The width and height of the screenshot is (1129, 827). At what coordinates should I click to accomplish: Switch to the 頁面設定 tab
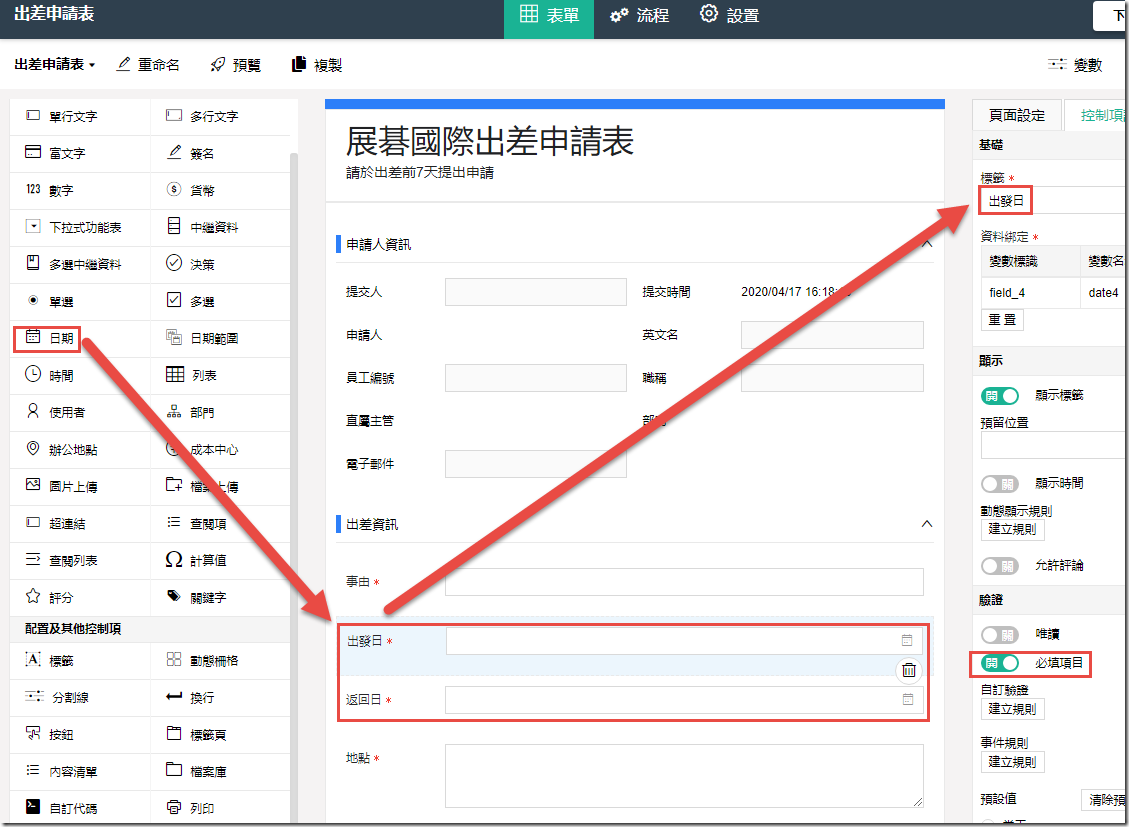[x=1017, y=115]
